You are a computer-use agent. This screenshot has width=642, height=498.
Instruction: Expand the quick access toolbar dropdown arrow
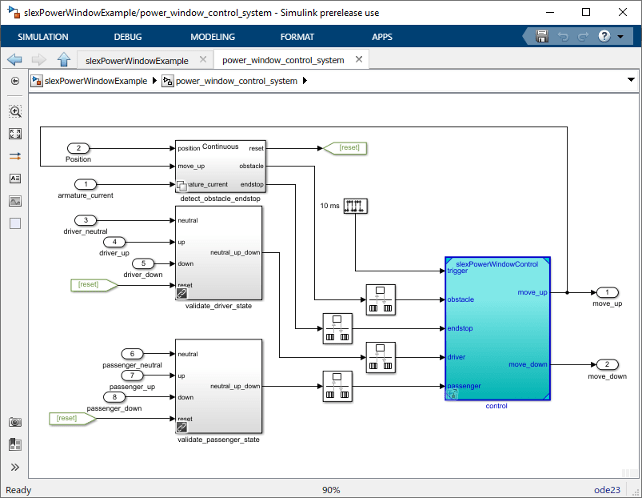click(x=621, y=36)
